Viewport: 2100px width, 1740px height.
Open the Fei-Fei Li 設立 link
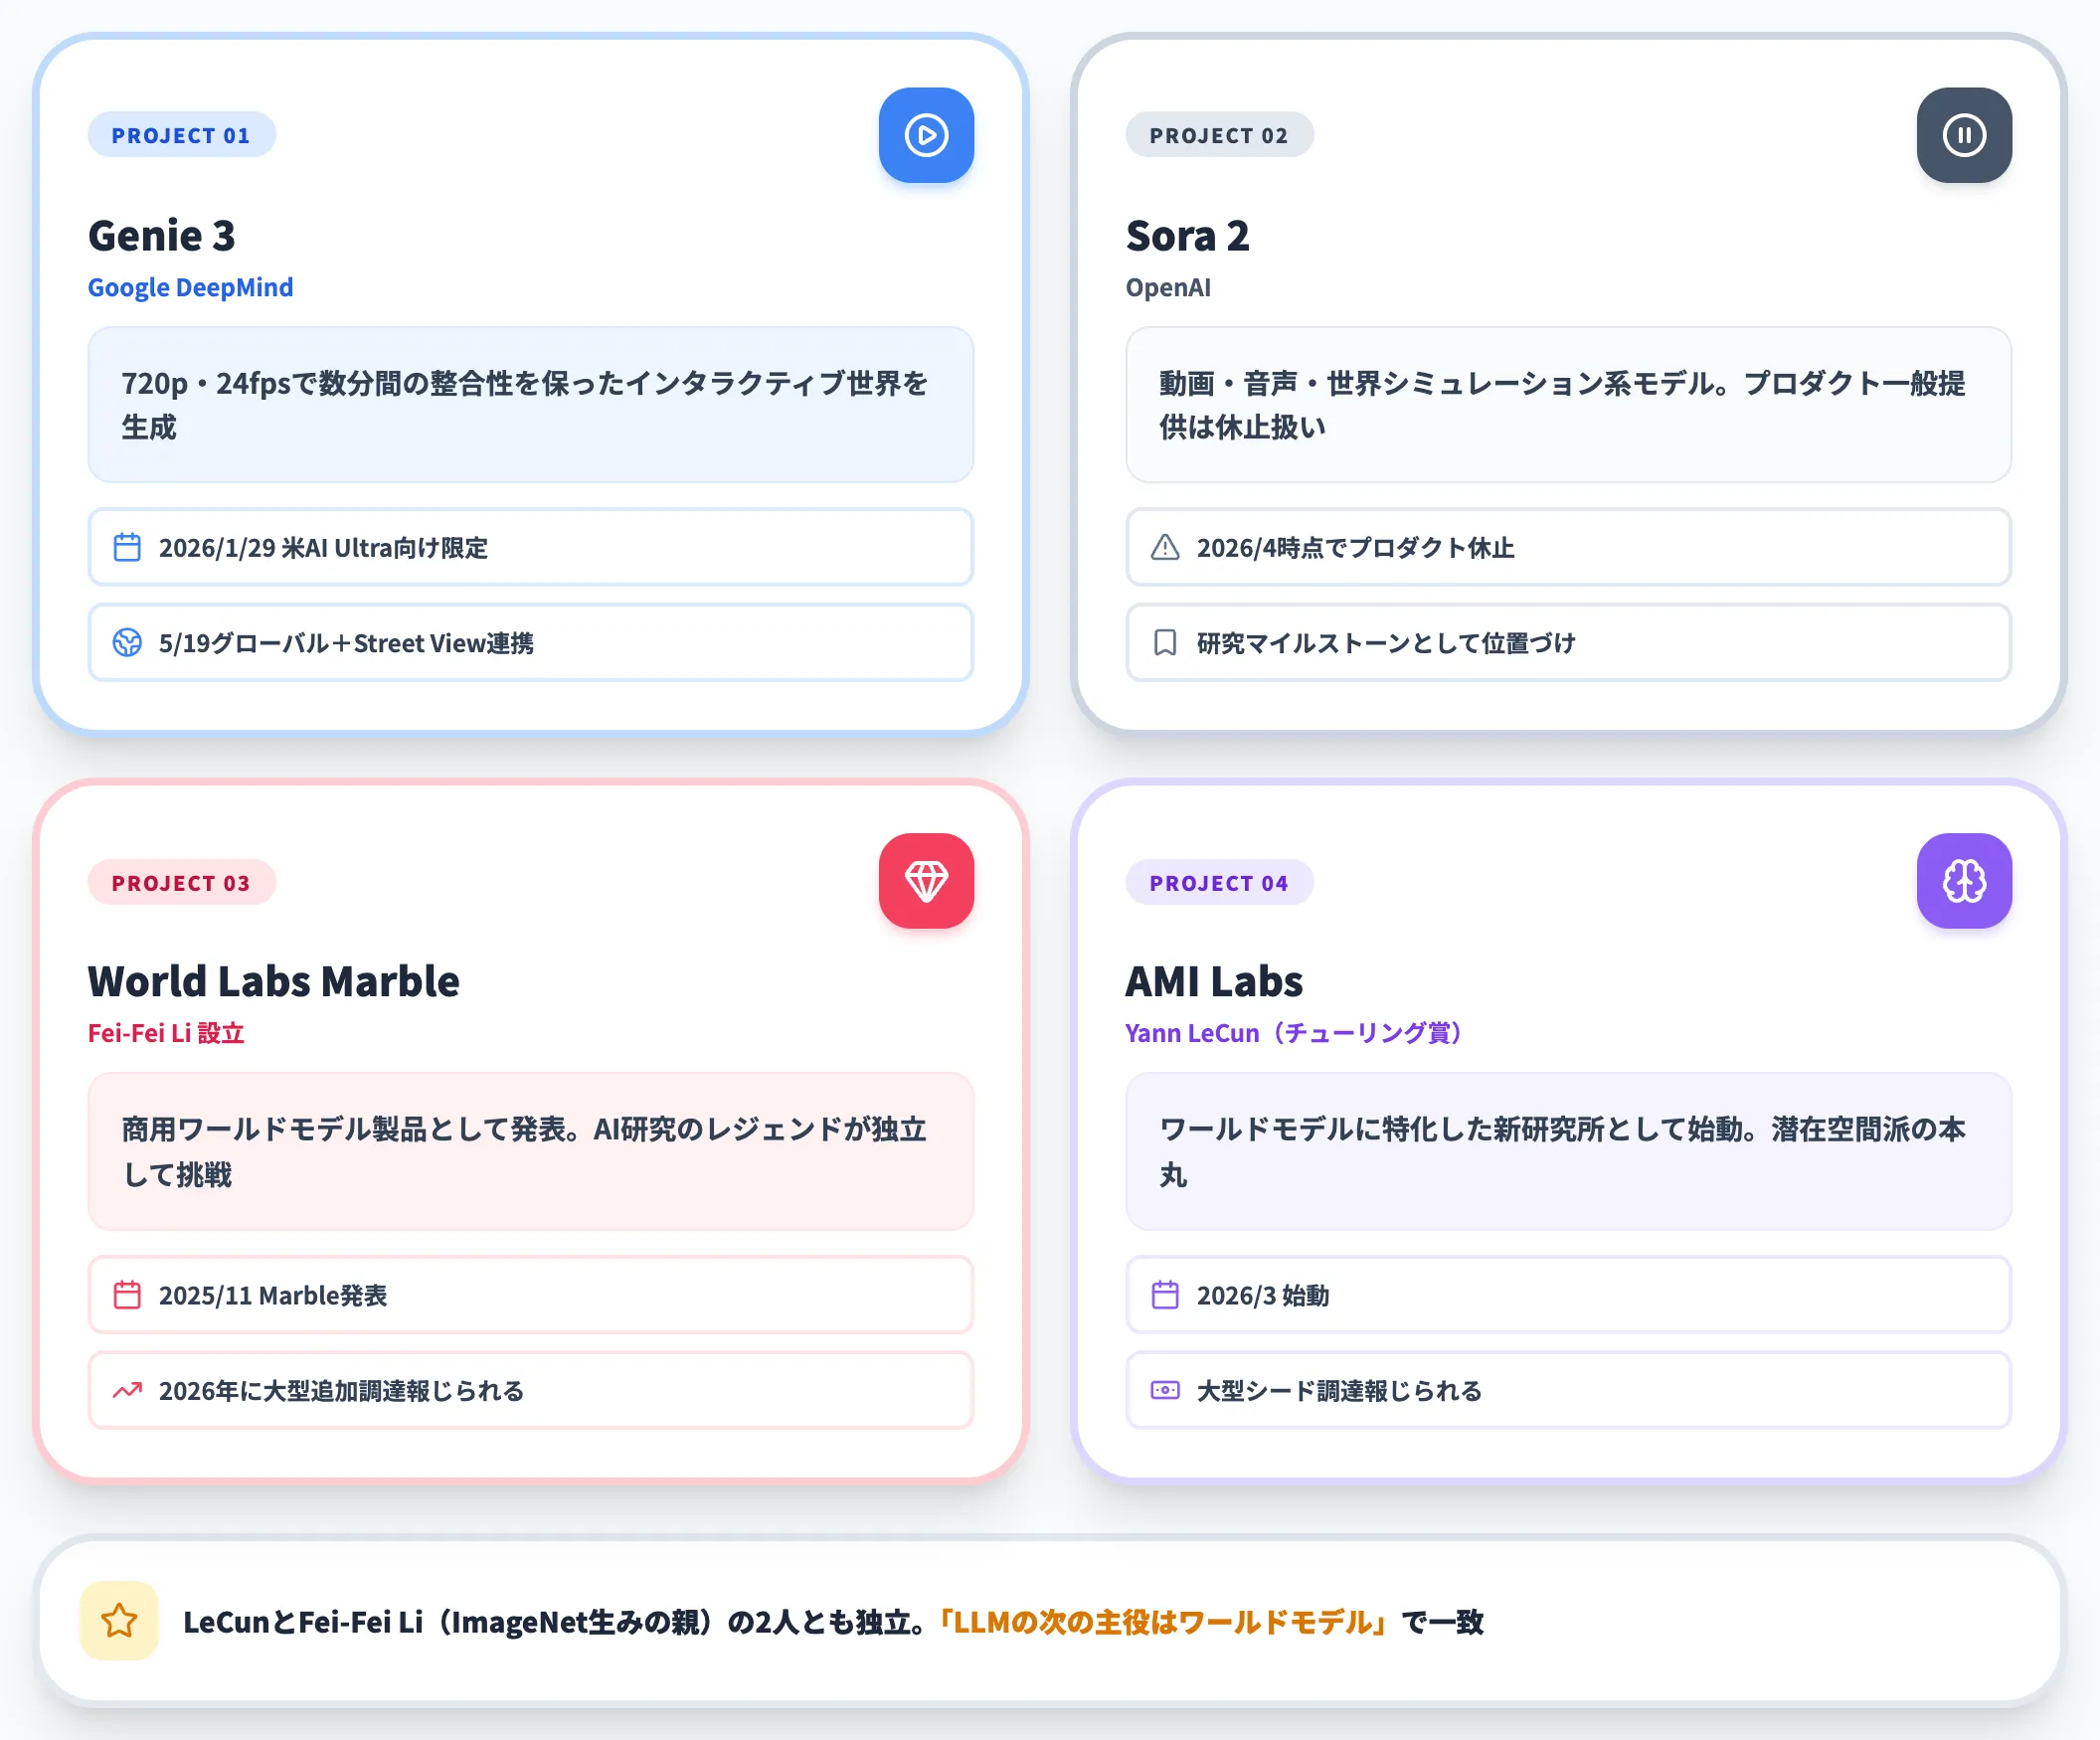166,1033
